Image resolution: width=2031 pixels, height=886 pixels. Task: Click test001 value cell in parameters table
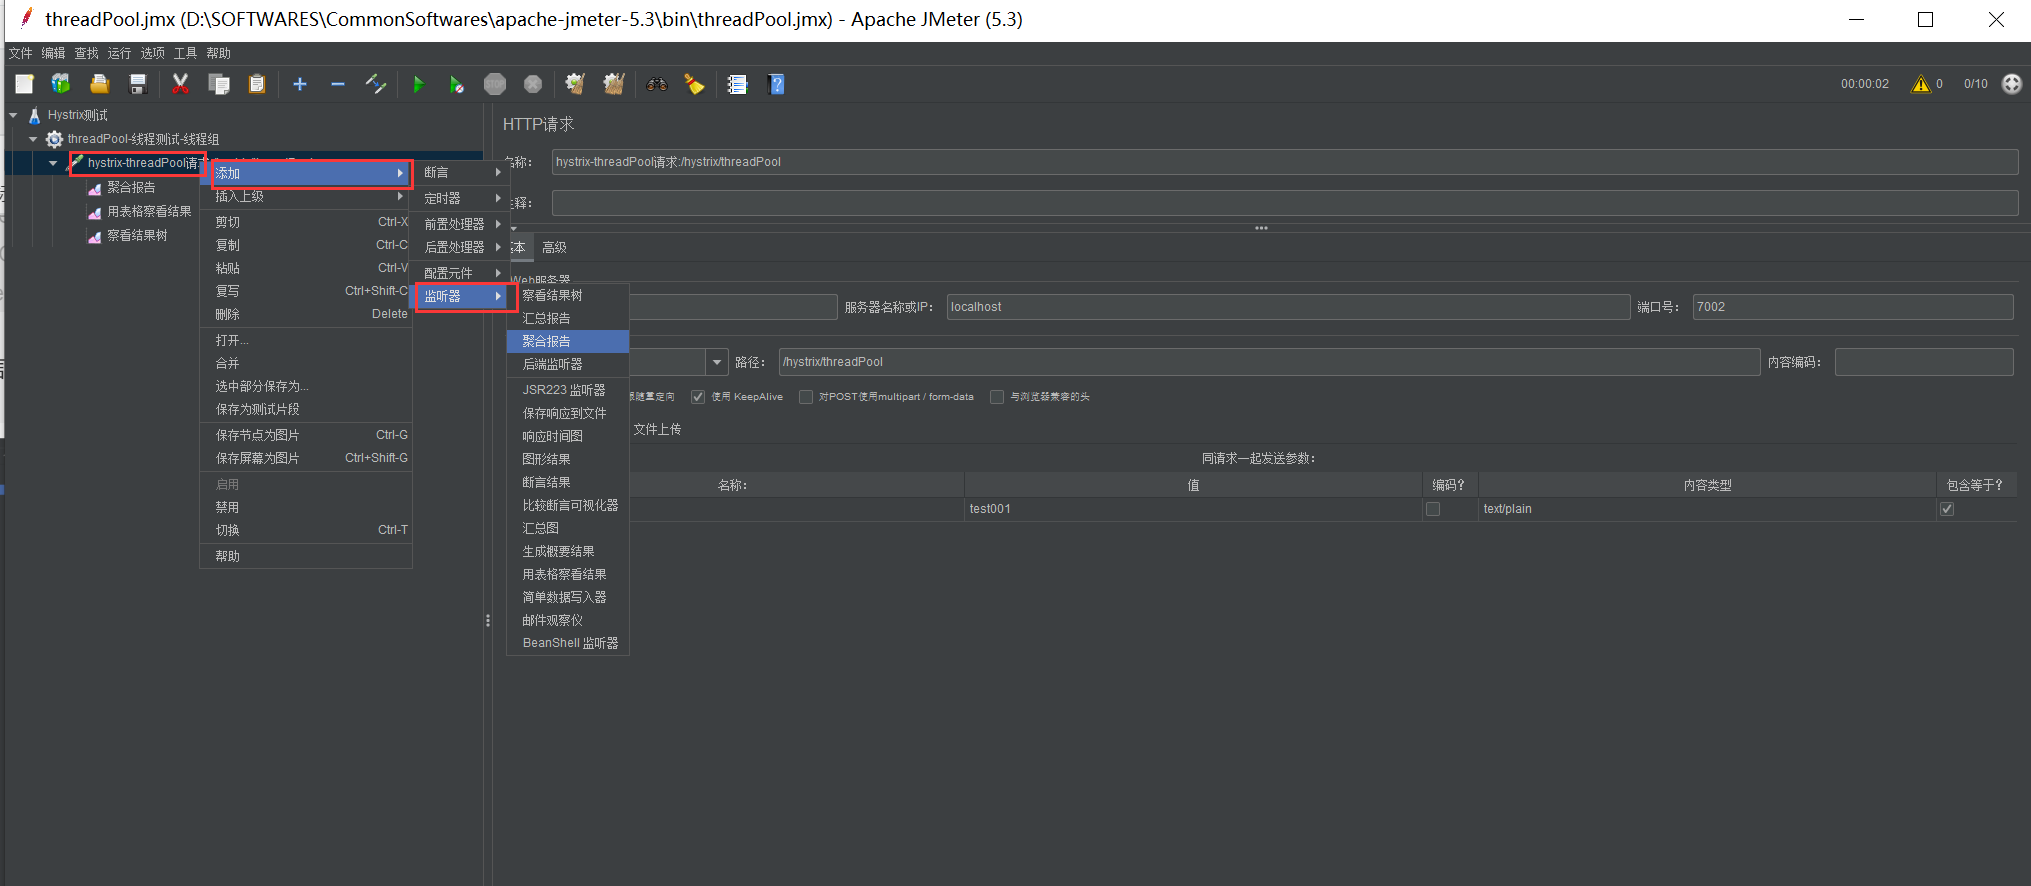coord(1192,509)
